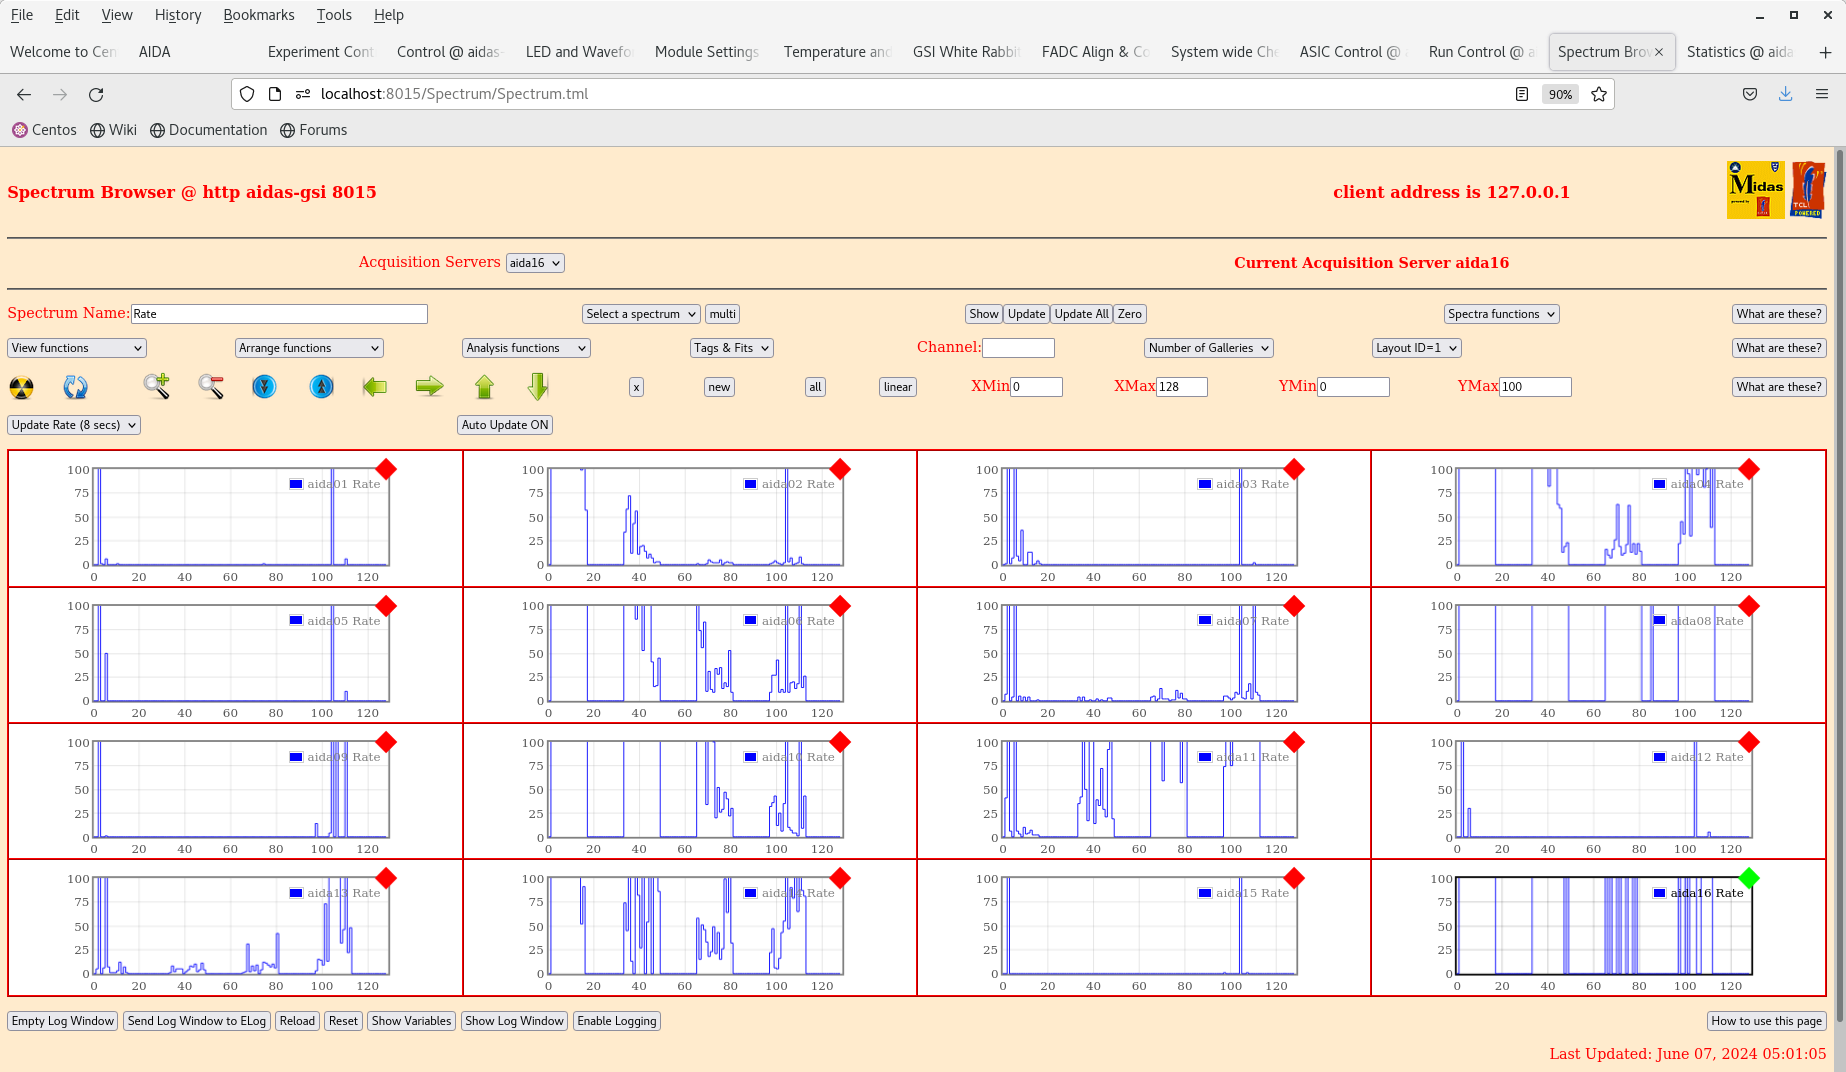The image size is (1846, 1072).
Task: Open the Number of Galleries dropdown
Action: (x=1208, y=348)
